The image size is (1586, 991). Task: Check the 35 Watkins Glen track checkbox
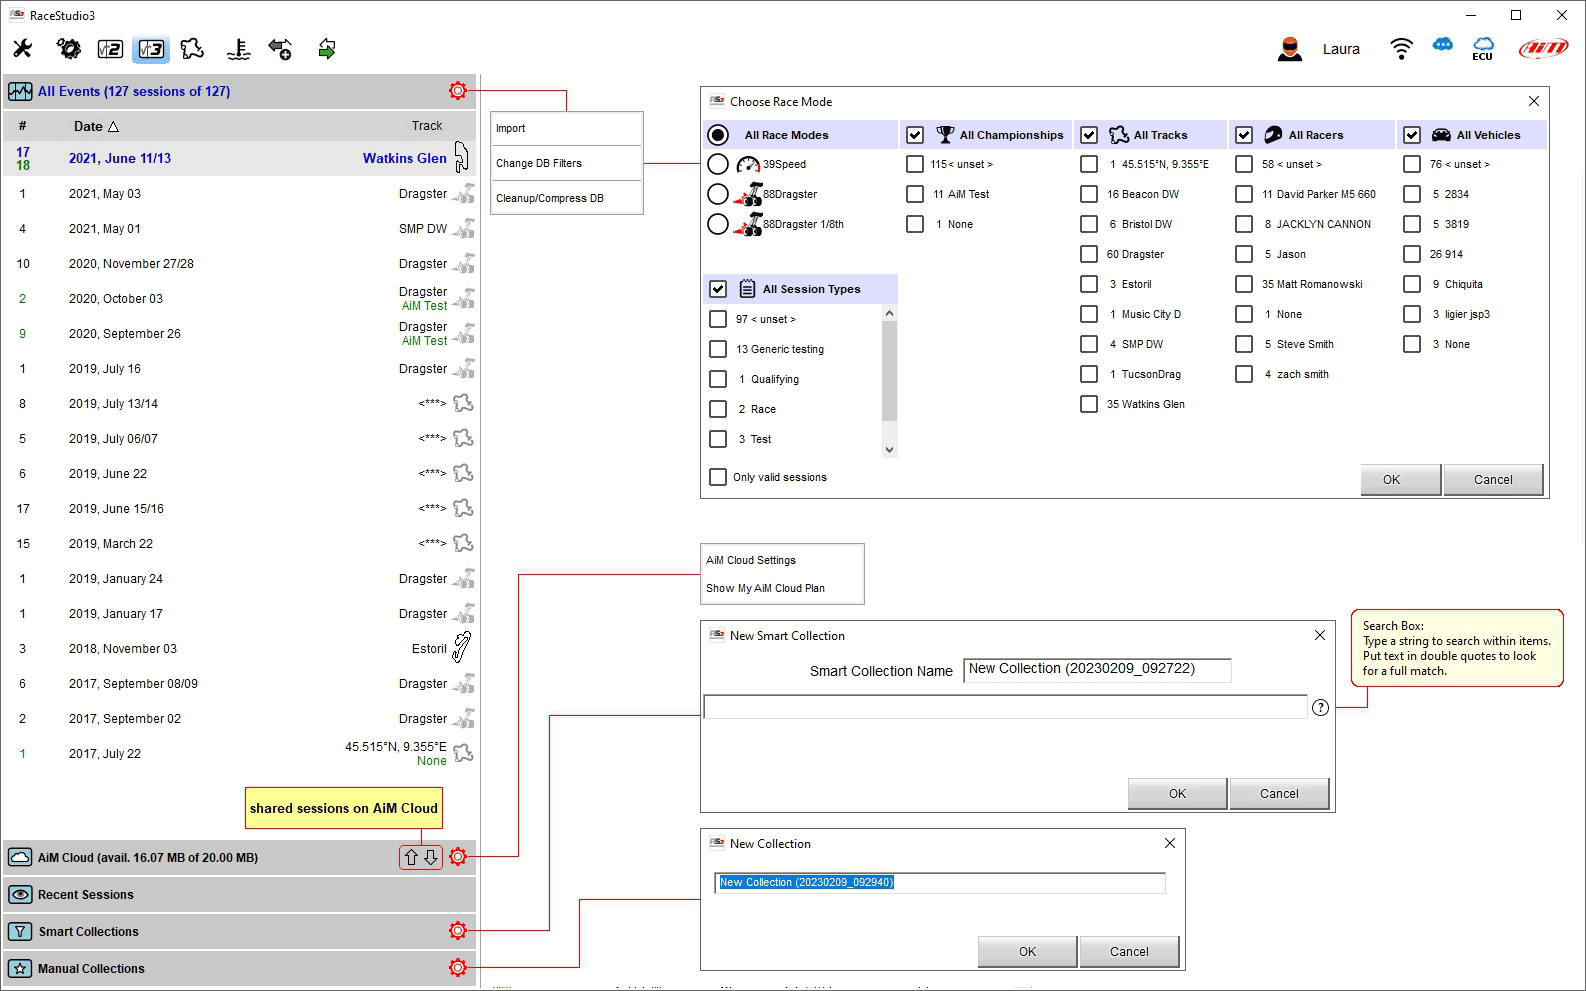pyautogui.click(x=1089, y=404)
